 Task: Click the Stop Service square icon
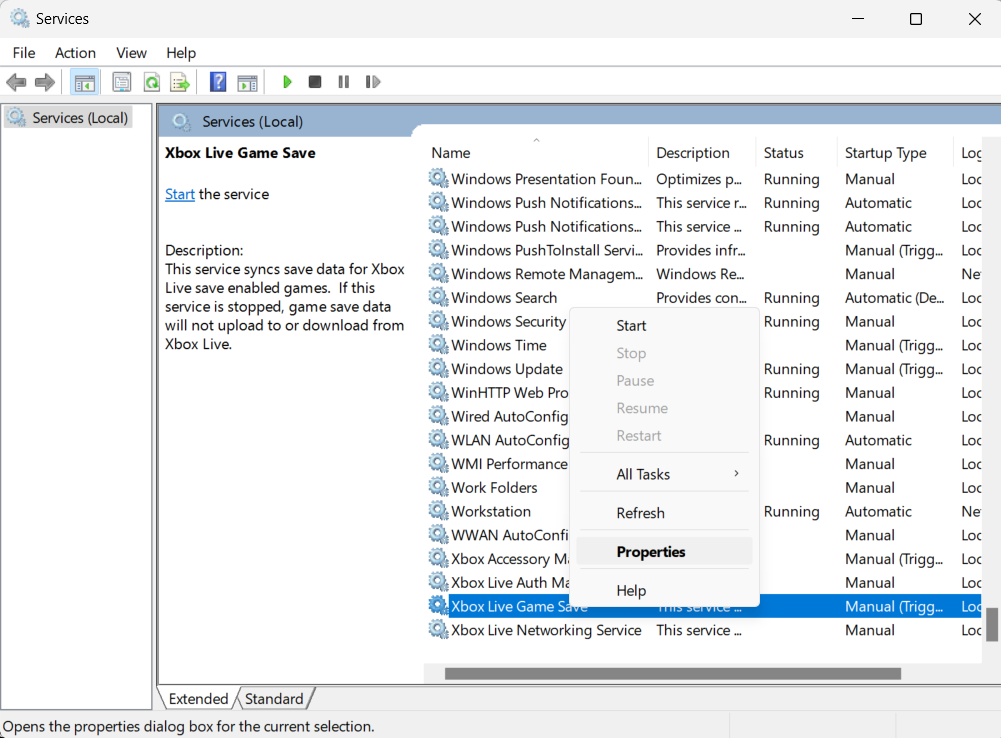(x=315, y=82)
